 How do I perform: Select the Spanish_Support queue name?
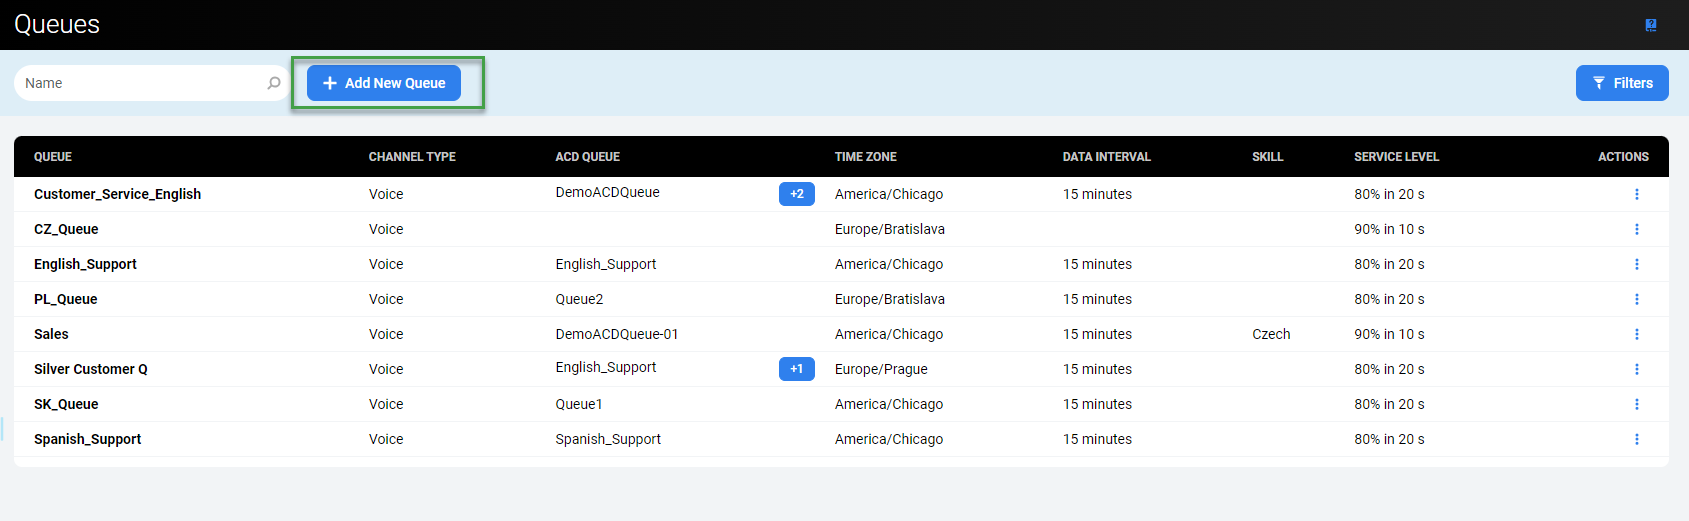click(87, 439)
